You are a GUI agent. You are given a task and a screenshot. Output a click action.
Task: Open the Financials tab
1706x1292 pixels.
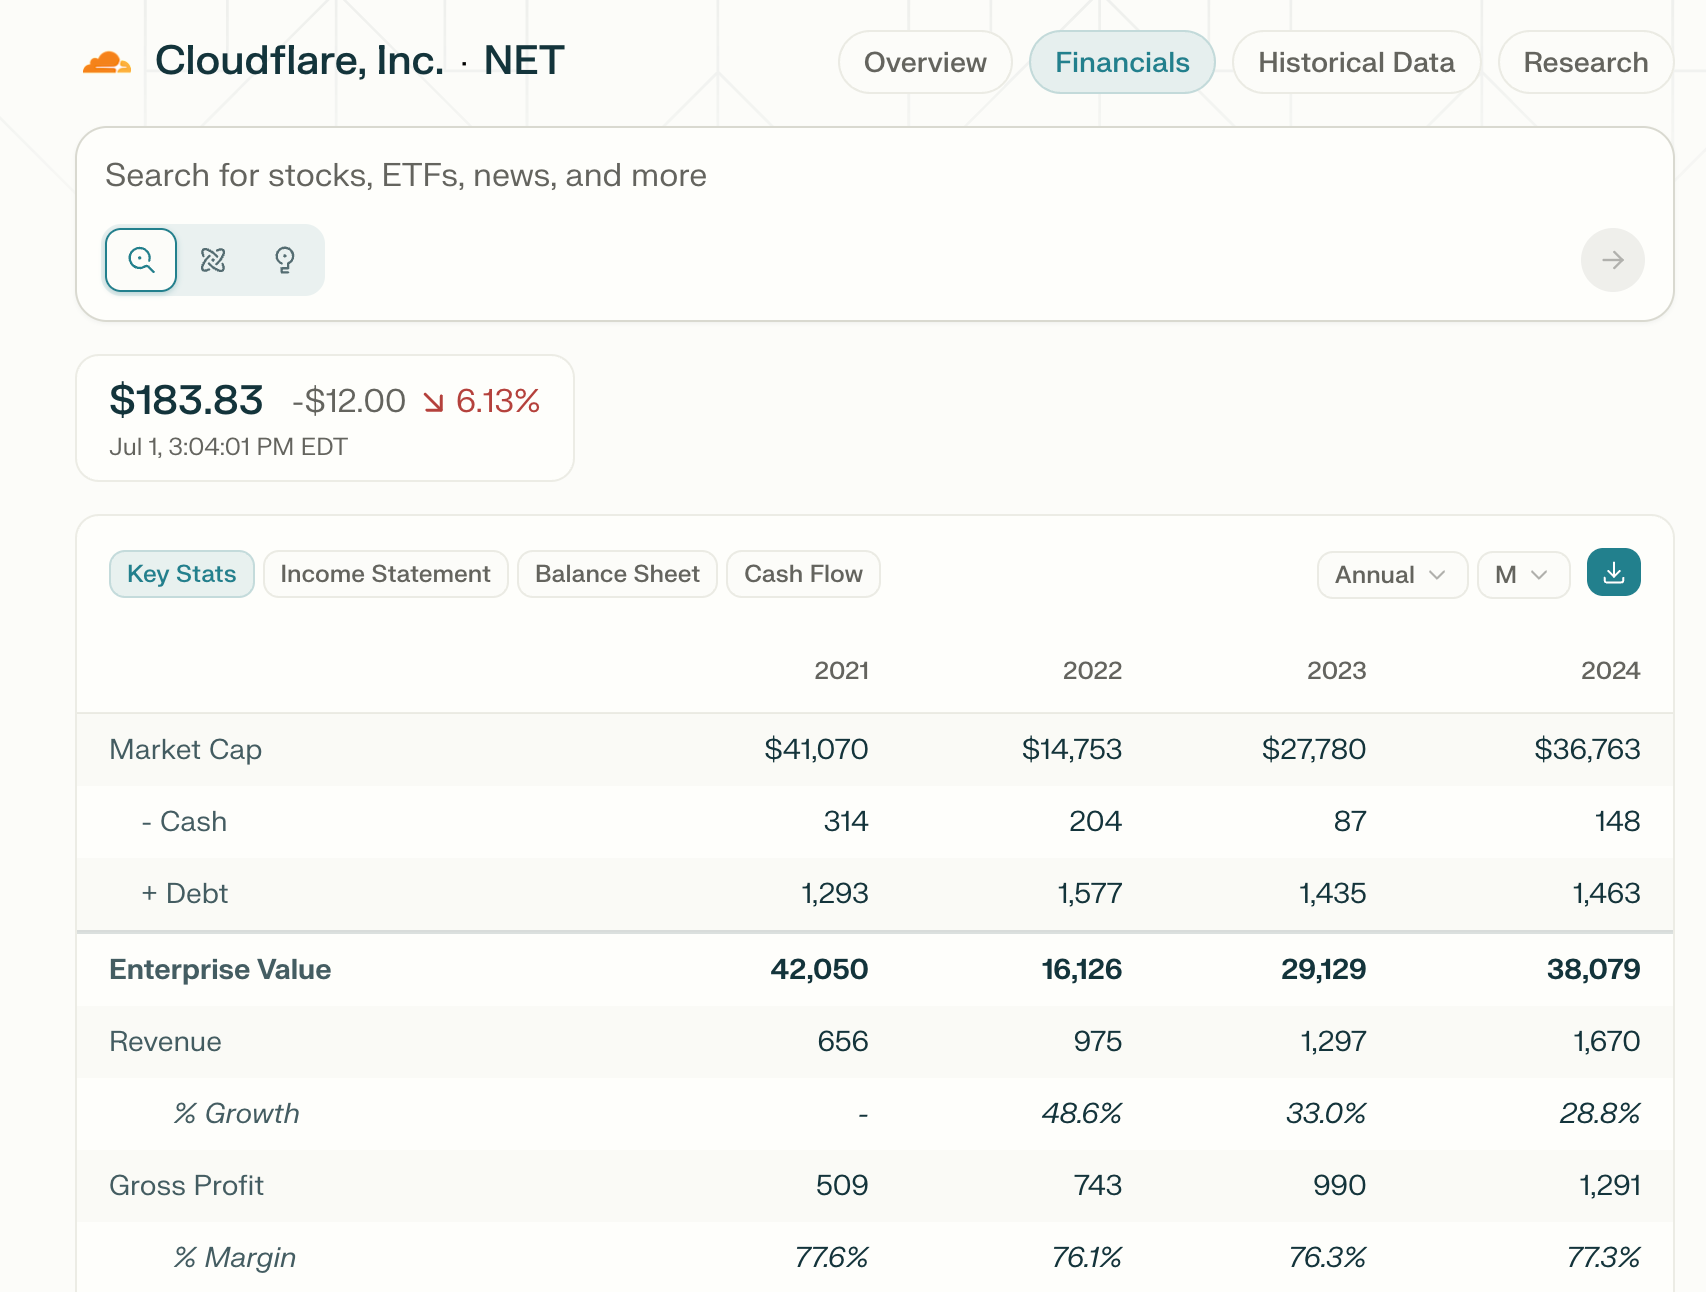(x=1122, y=62)
